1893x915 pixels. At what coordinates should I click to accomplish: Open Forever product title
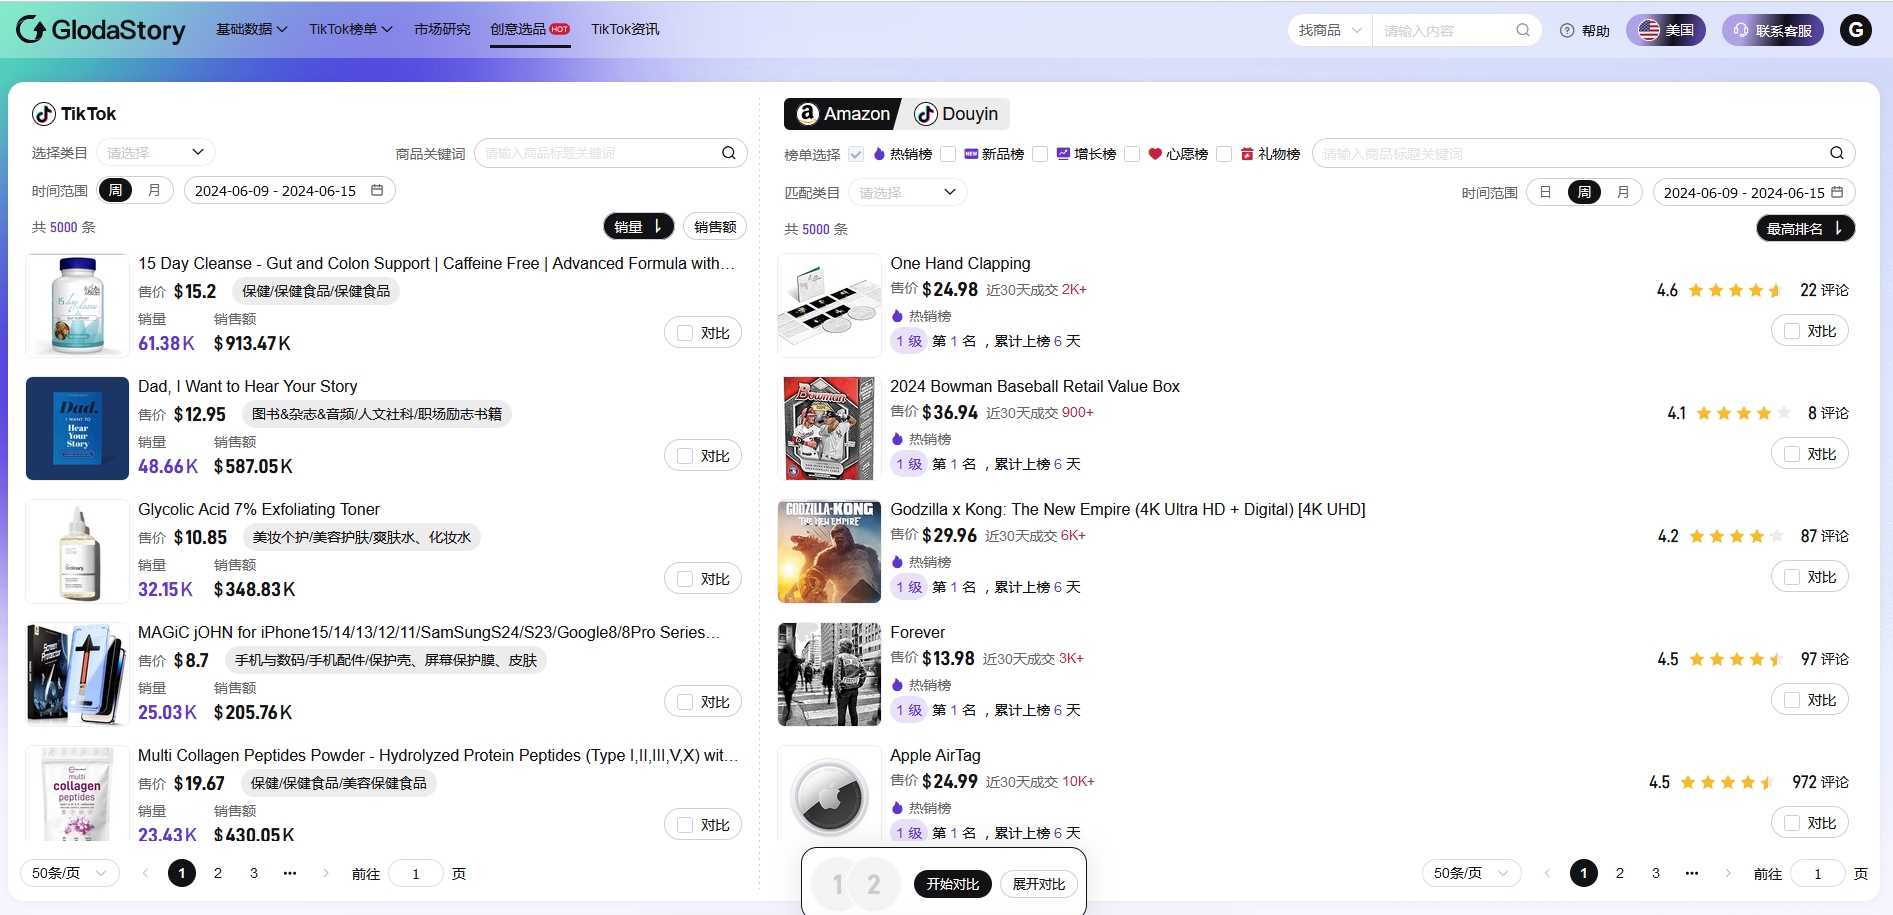point(917,632)
